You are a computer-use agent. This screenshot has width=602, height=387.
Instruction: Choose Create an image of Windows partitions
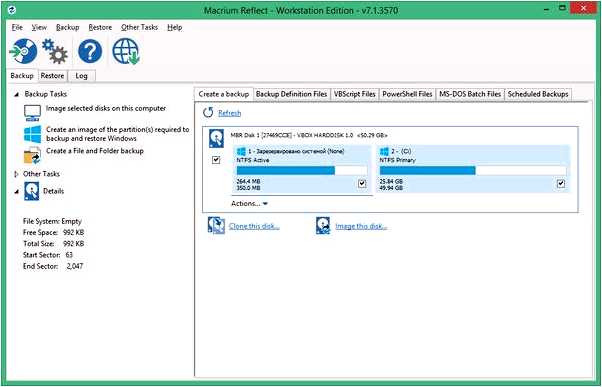point(118,134)
